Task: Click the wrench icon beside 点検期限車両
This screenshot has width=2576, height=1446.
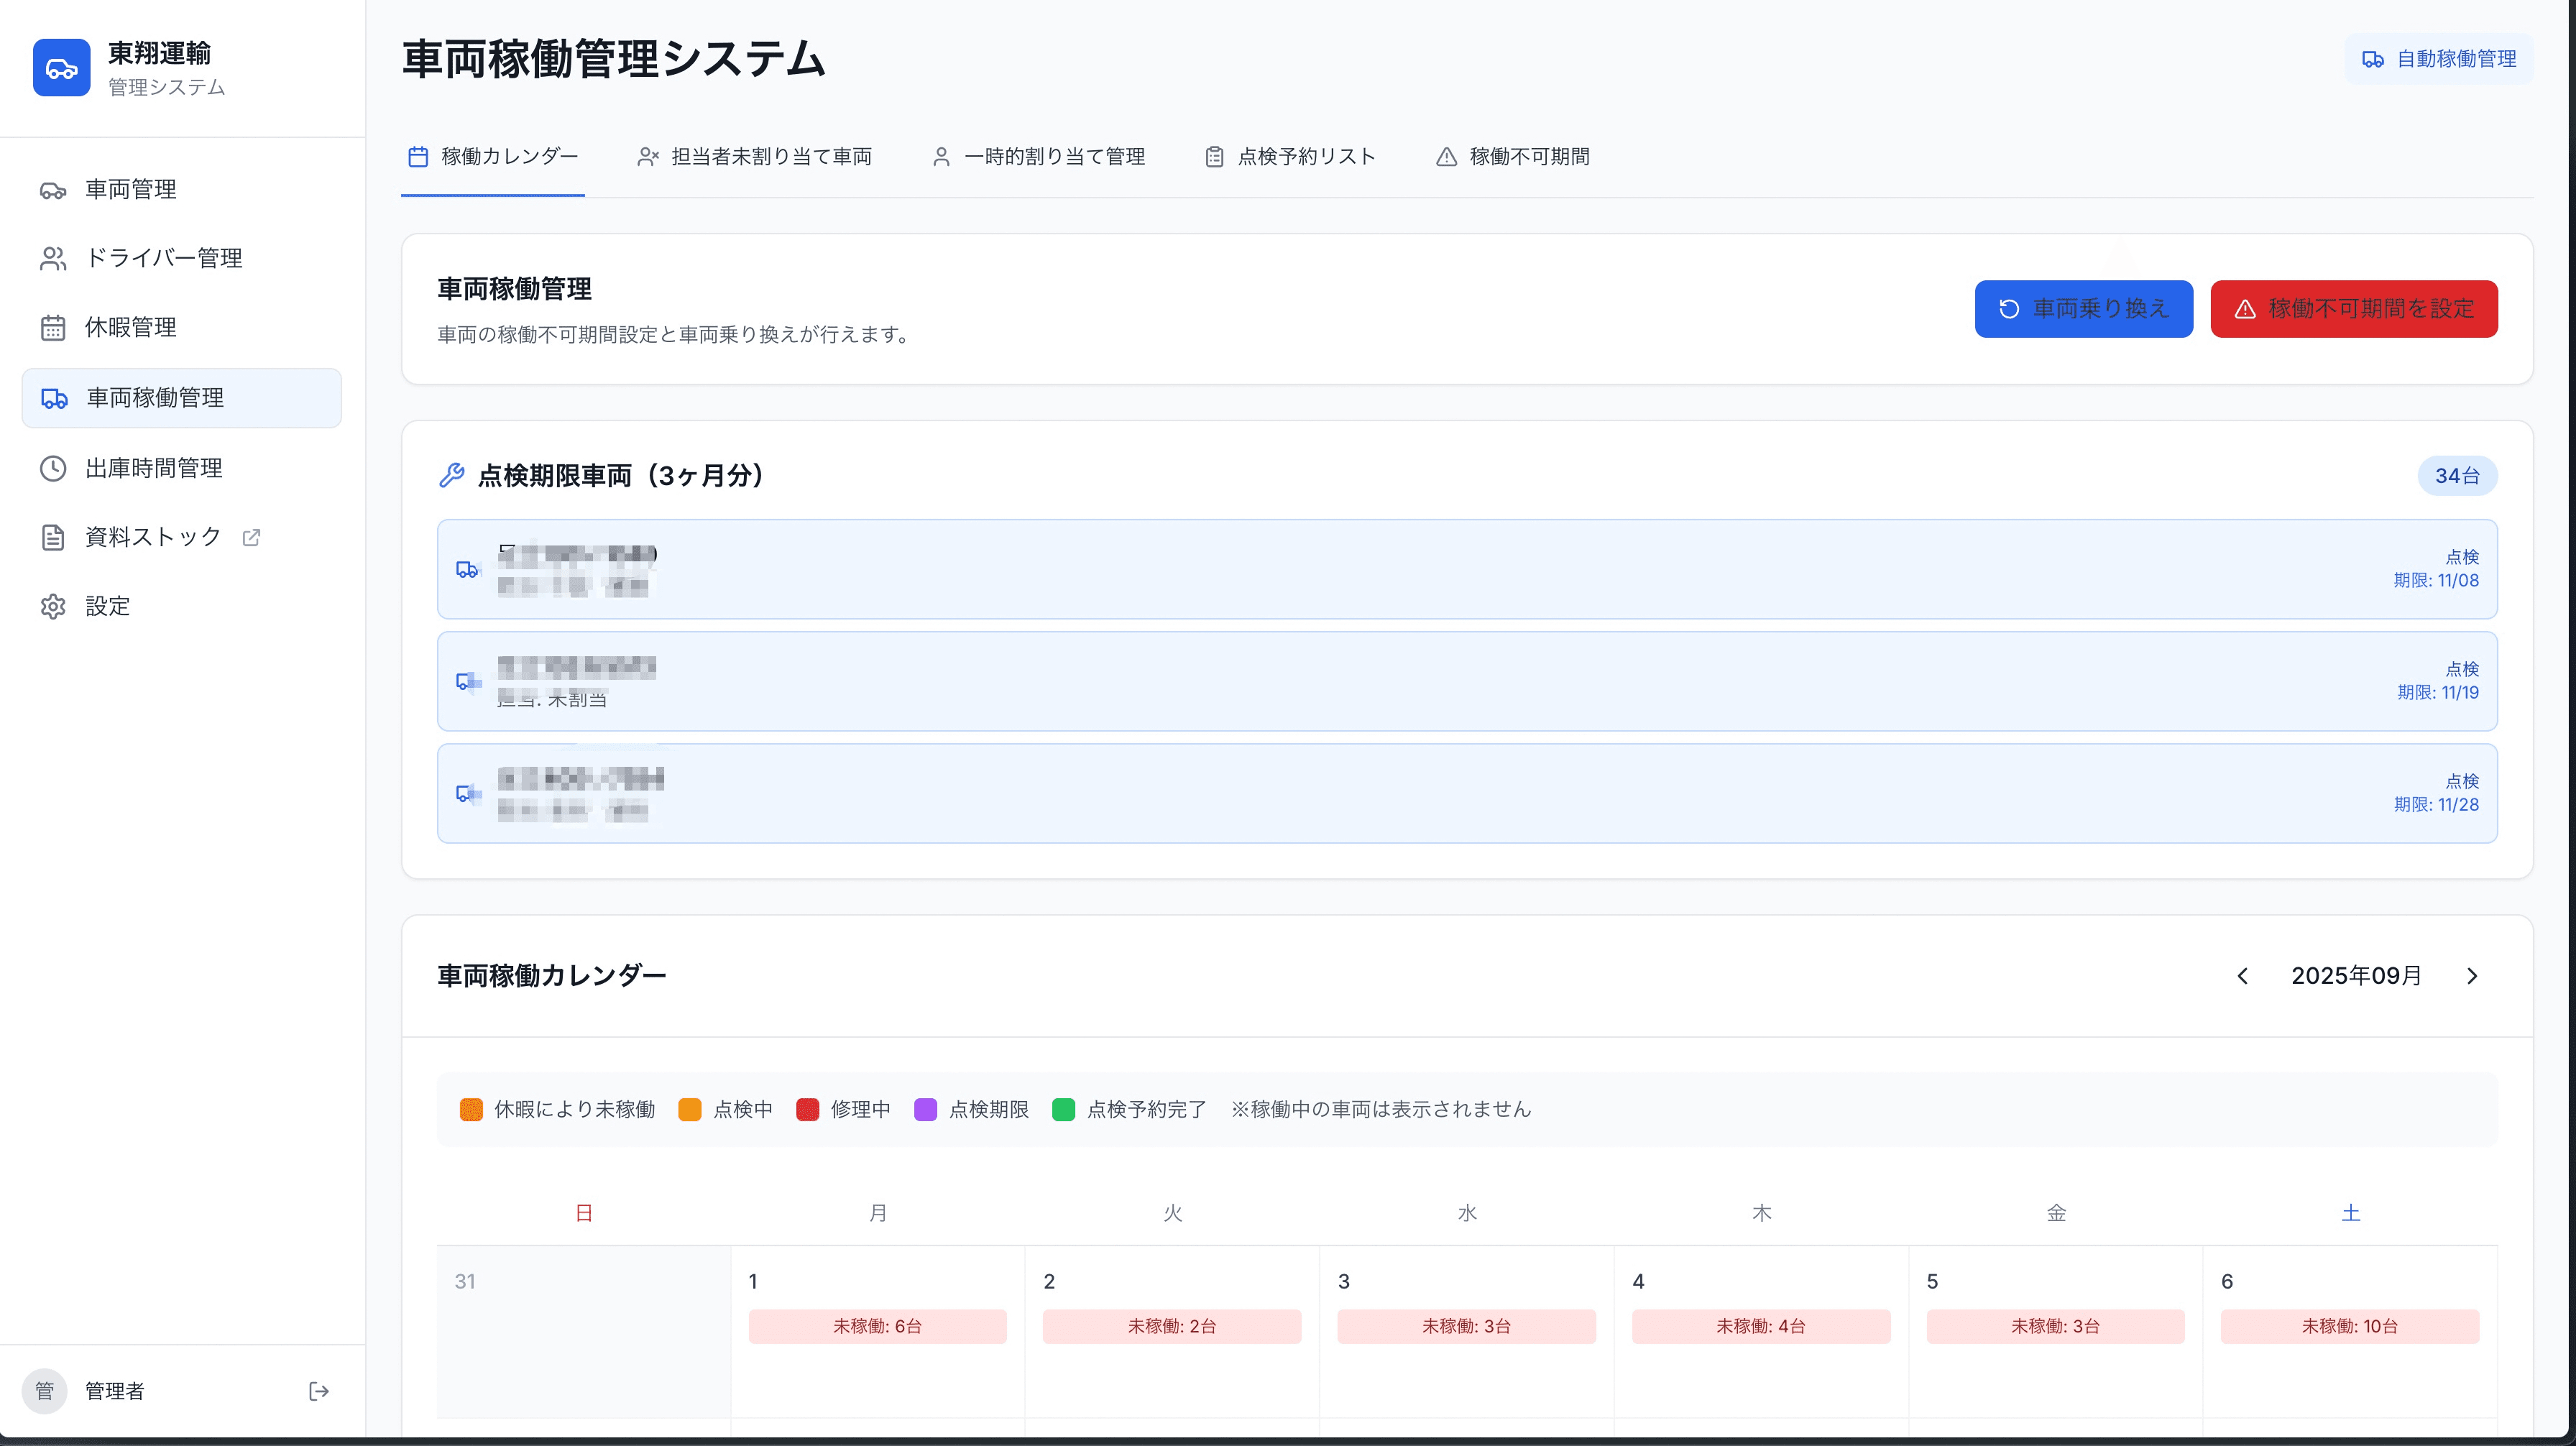Action: click(452, 475)
